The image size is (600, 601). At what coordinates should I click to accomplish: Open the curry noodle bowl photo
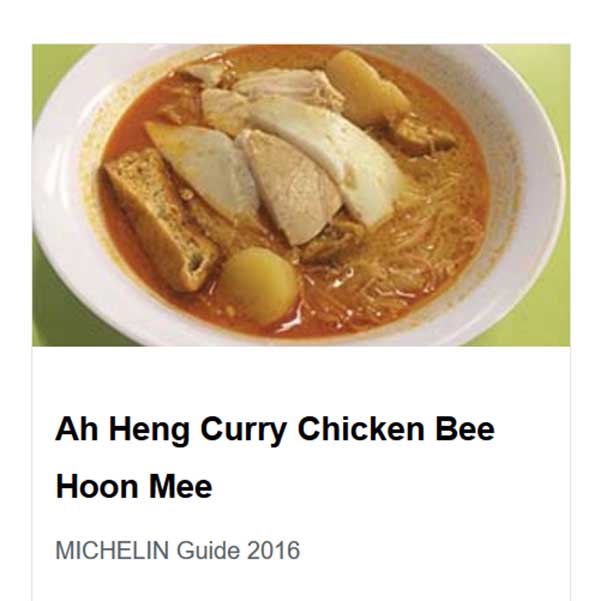(x=301, y=195)
